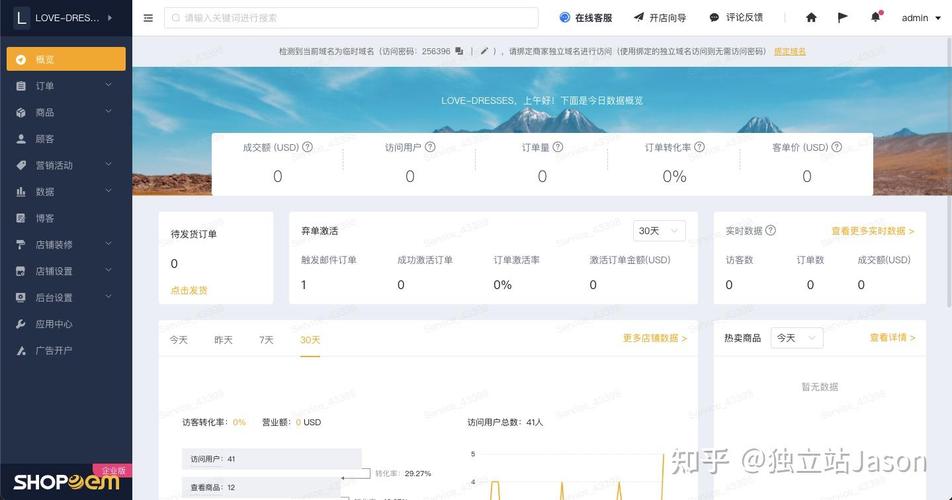Open 在线客服 online support

pos(586,18)
